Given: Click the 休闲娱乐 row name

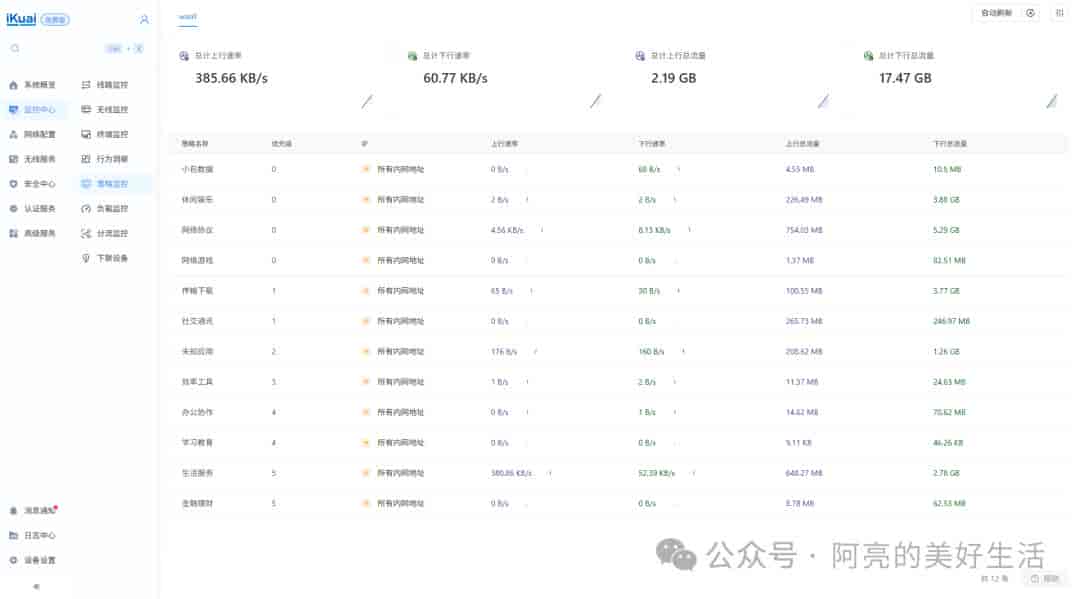Looking at the screenshot, I should [x=197, y=200].
